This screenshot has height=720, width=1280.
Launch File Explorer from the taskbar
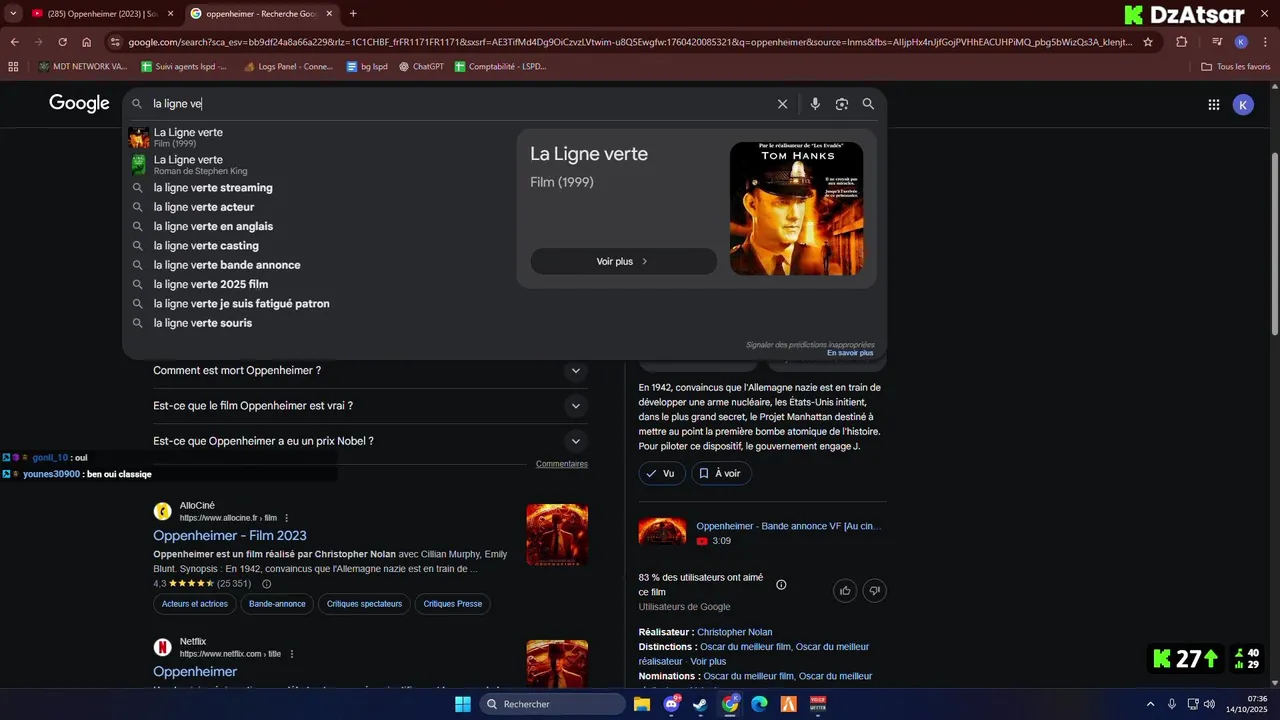tap(642, 704)
